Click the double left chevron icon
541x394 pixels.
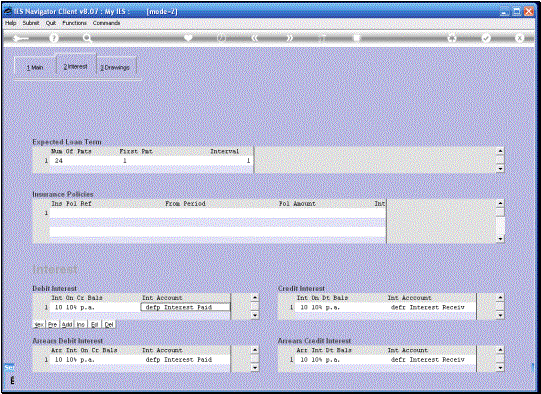click(x=255, y=38)
